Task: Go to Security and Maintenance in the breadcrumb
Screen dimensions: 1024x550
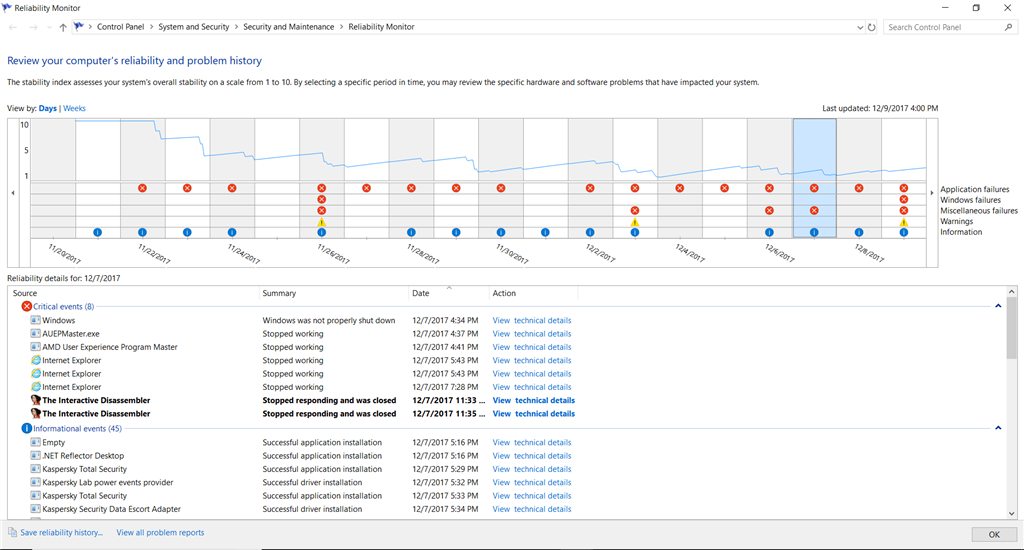Action: (289, 27)
